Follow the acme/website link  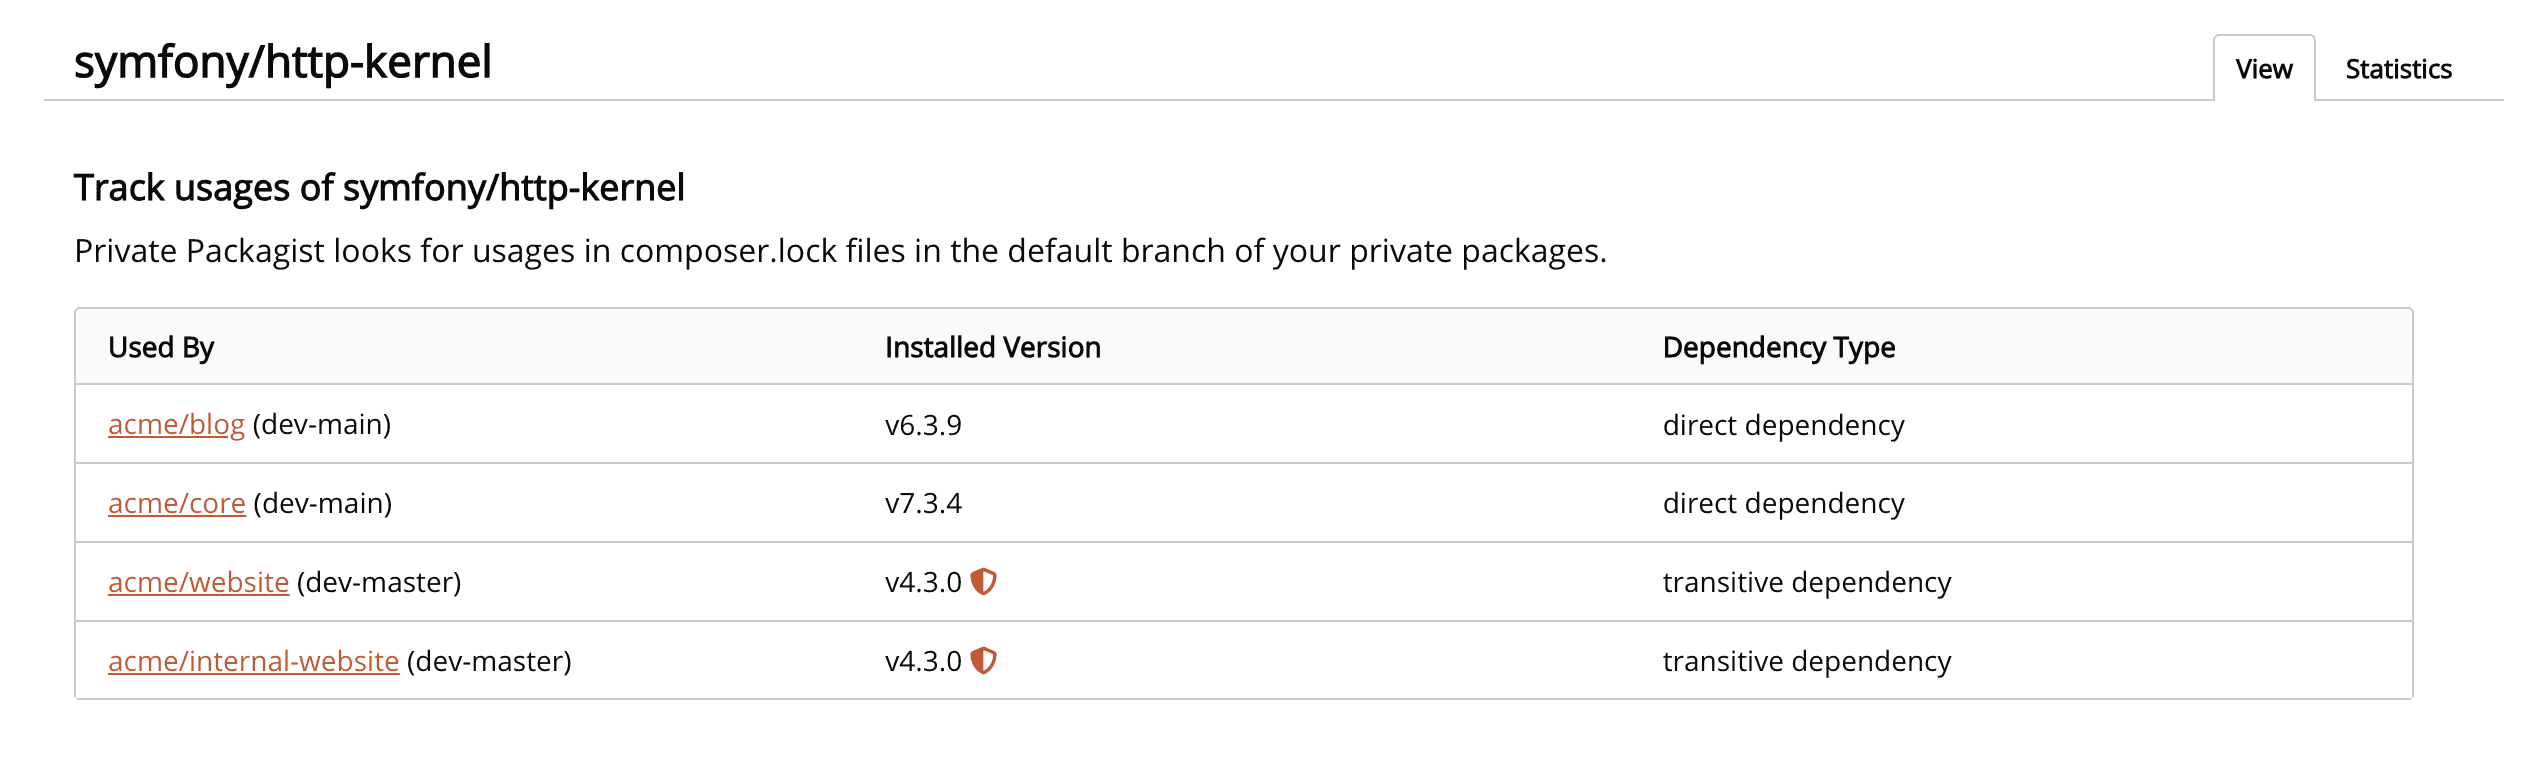(x=197, y=581)
